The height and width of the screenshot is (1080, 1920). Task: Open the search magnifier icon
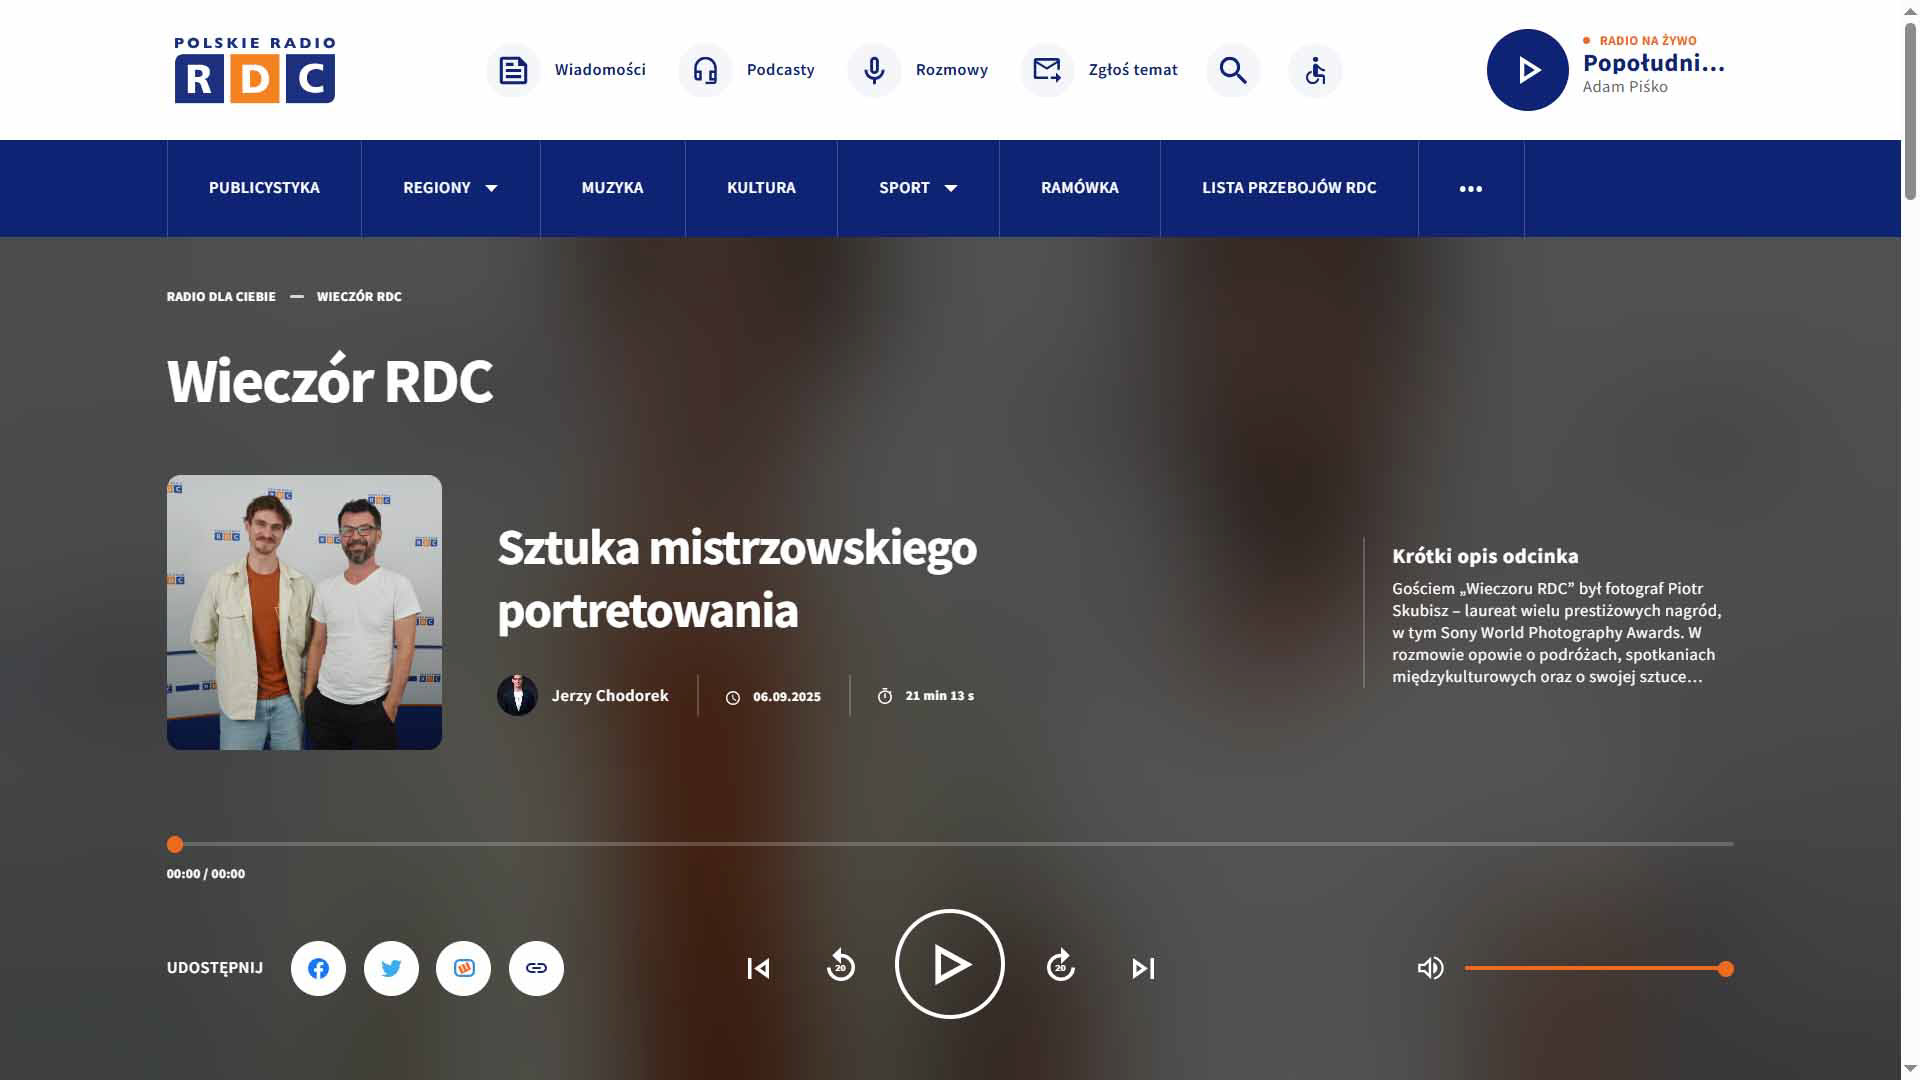(1232, 70)
